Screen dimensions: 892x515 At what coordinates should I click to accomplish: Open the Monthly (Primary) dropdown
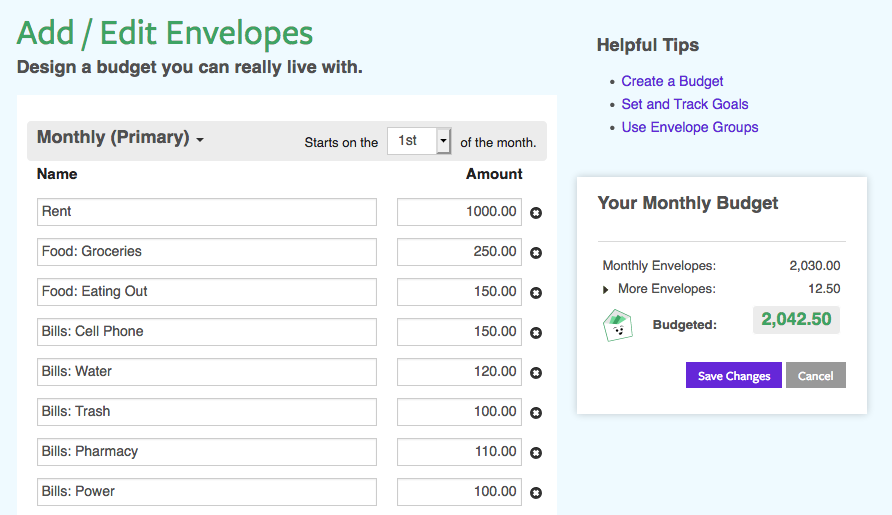pos(120,138)
